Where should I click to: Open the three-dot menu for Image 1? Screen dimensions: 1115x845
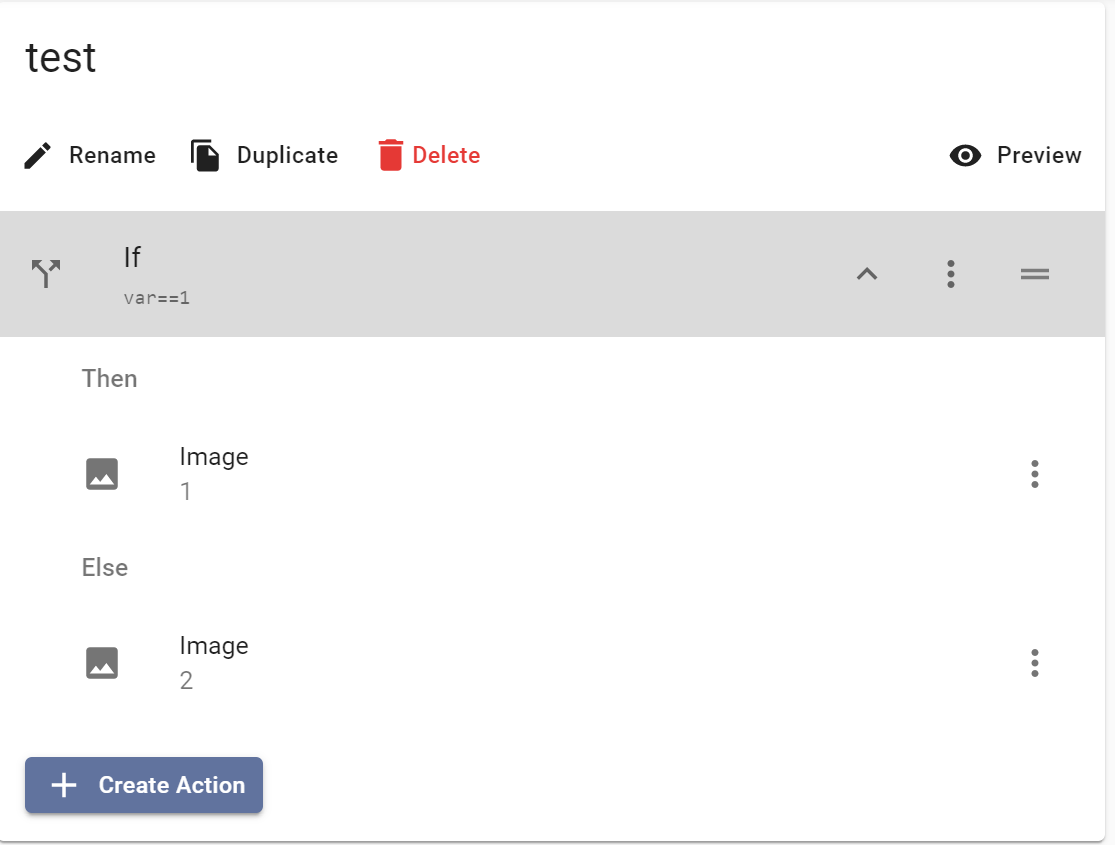click(x=1035, y=474)
